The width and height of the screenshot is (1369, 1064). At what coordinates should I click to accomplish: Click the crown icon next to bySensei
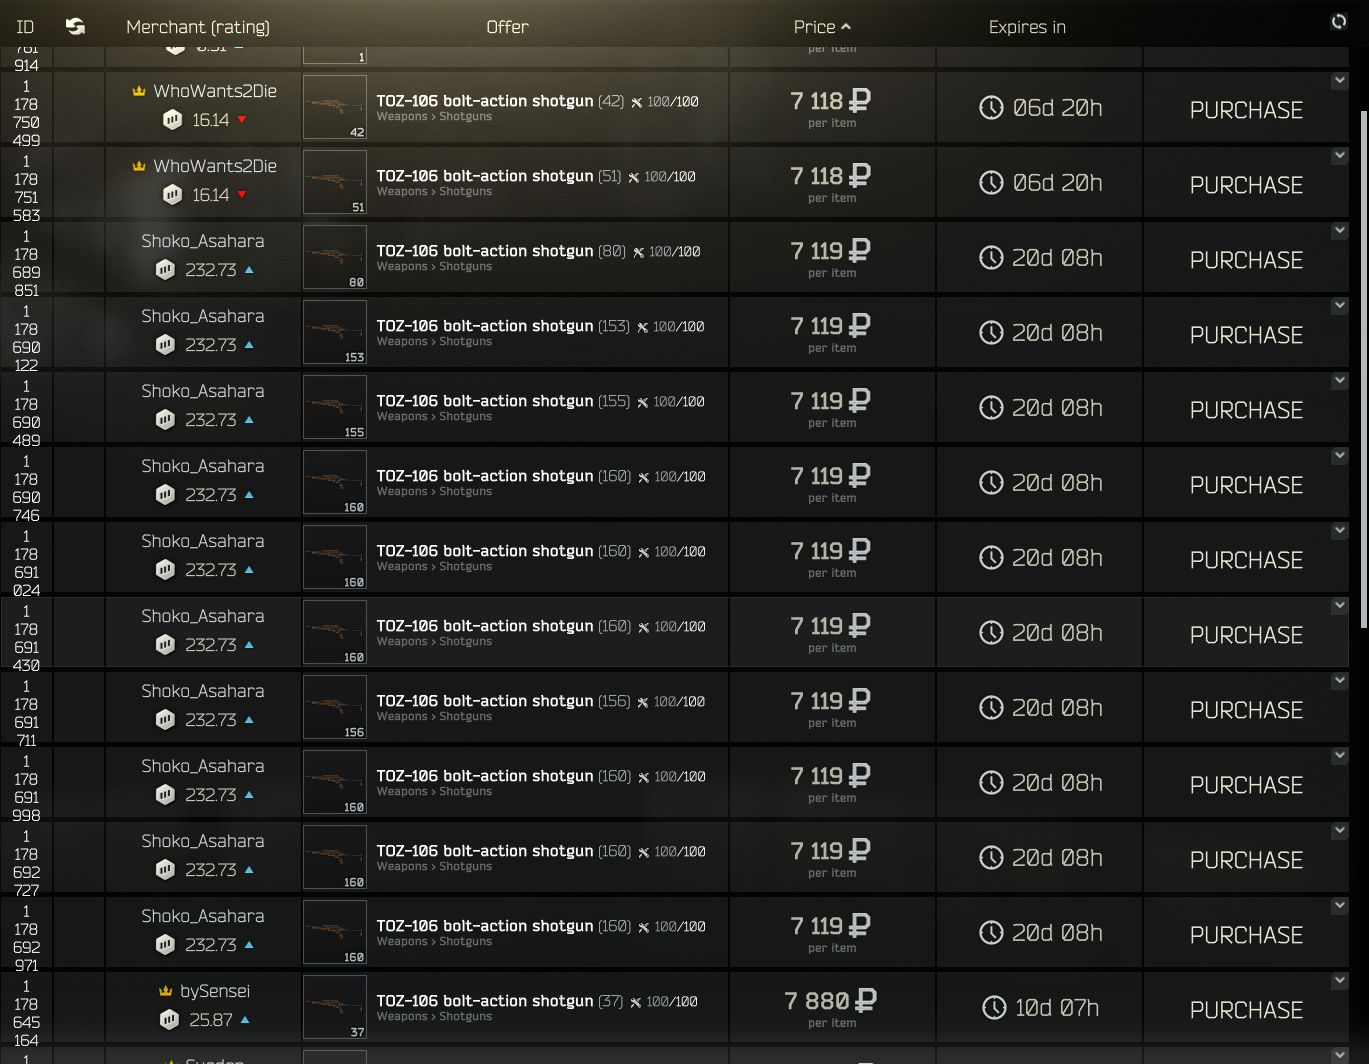pos(166,991)
